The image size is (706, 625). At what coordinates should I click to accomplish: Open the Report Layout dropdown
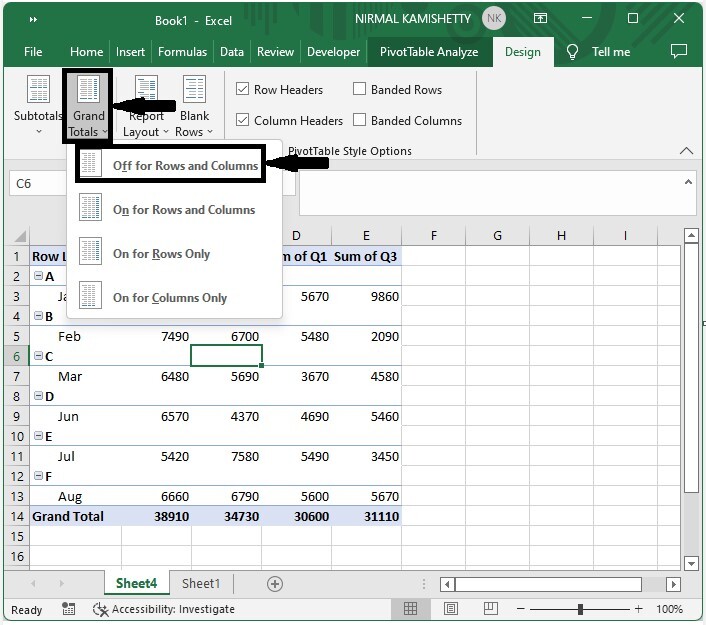point(145,106)
